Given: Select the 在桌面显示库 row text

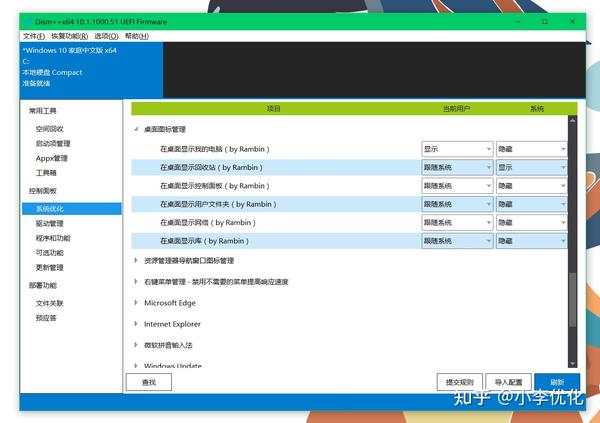Looking at the screenshot, I should click(204, 241).
